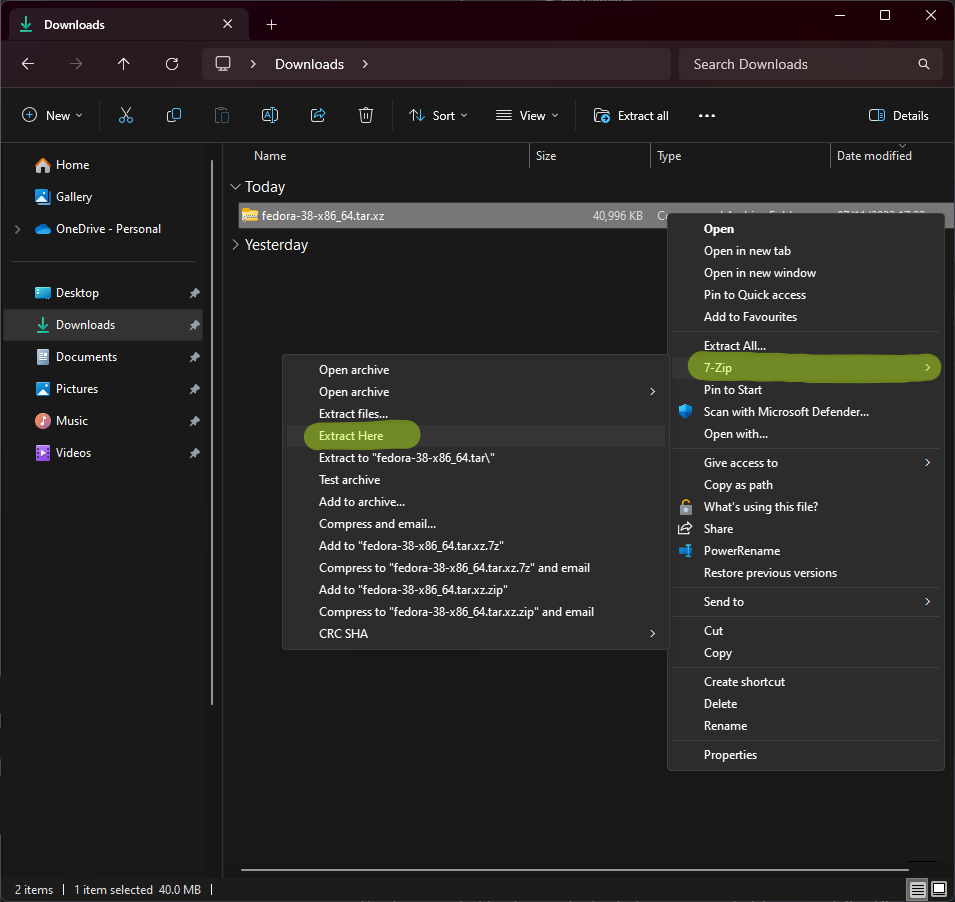Screen dimensions: 955x902
Task: Click the Copy icon in toolbar
Action: (x=174, y=116)
